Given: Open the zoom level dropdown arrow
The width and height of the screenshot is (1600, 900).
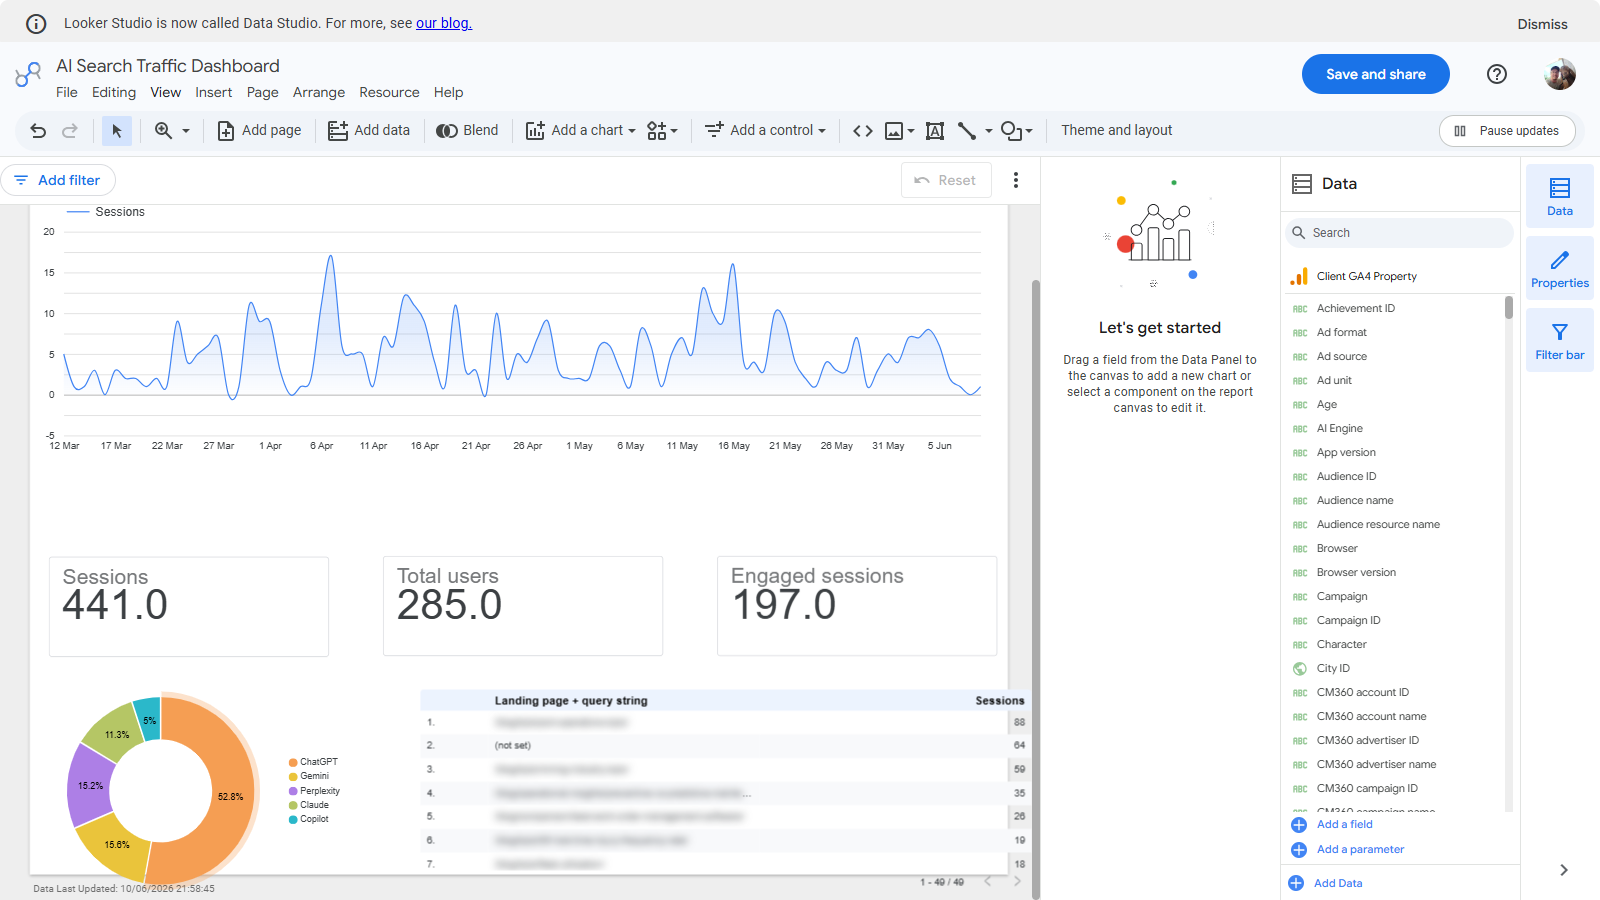Looking at the screenshot, I should click(186, 131).
